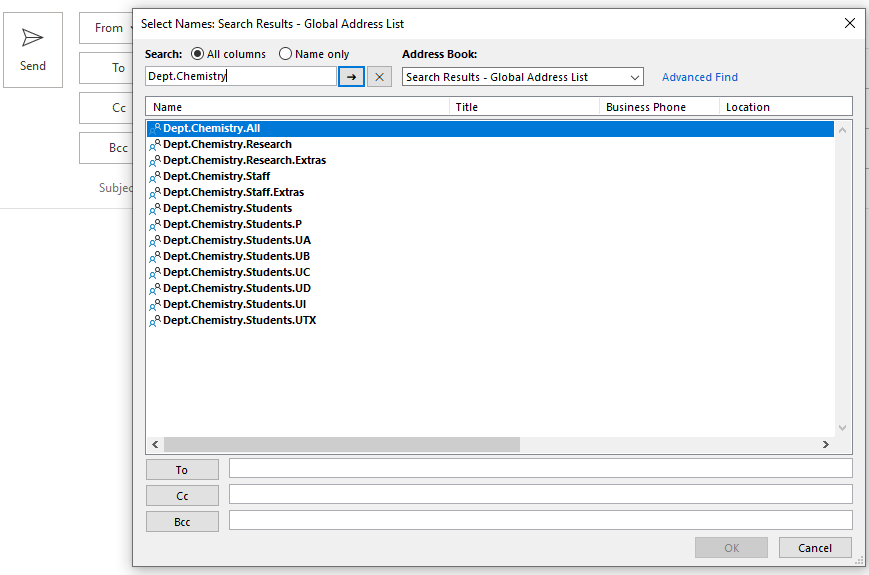Image resolution: width=869 pixels, height=575 pixels.
Task: Click the Business Phone column header
Action: [658, 107]
